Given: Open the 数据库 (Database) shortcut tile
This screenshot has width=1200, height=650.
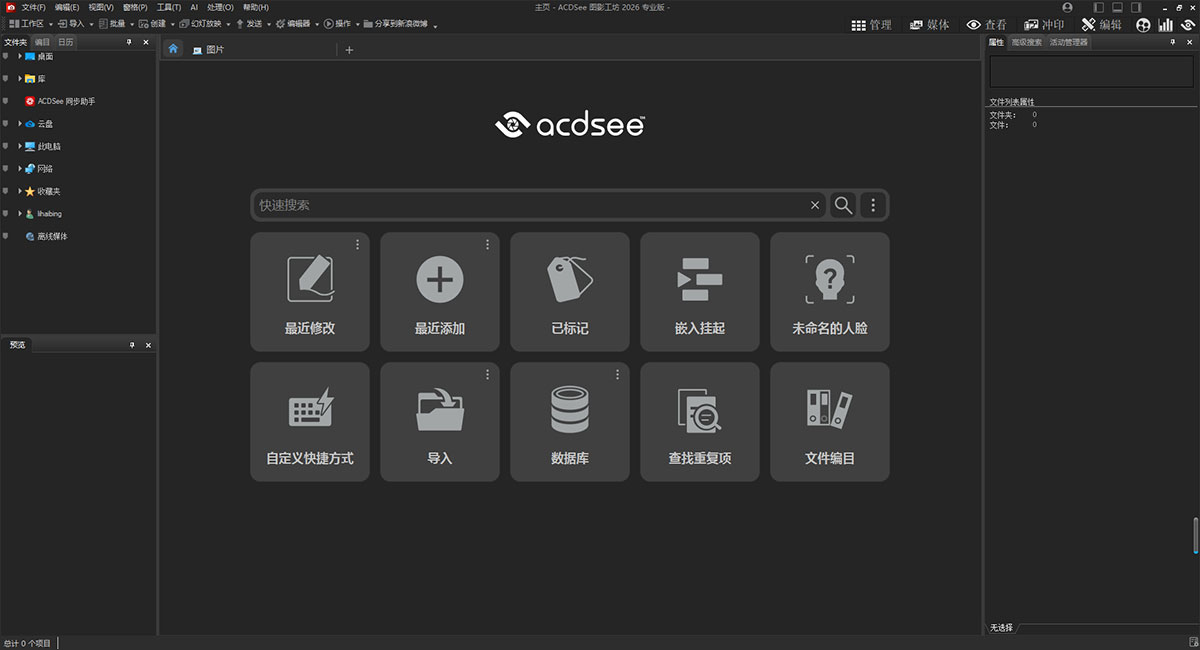Looking at the screenshot, I should coord(569,421).
